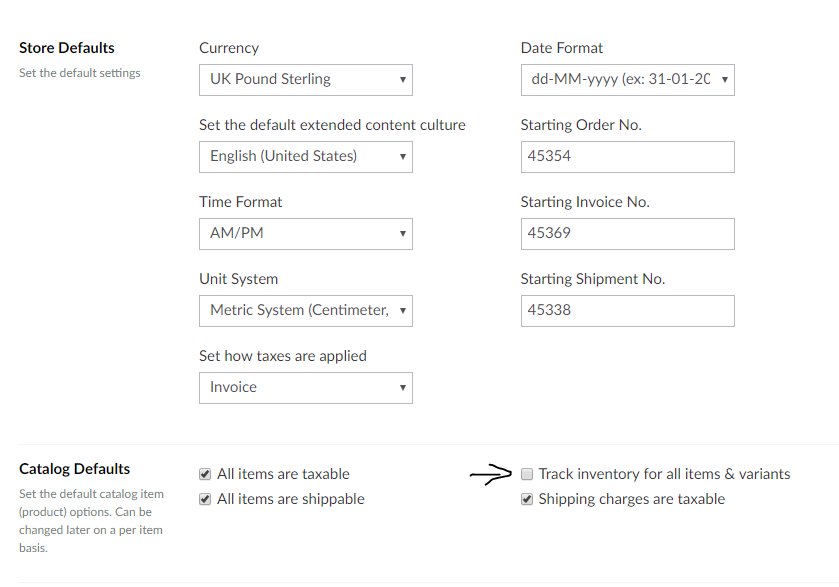The height and width of the screenshot is (587, 839).
Task: Click the Starting Shipment No. label
Action: [x=593, y=279]
